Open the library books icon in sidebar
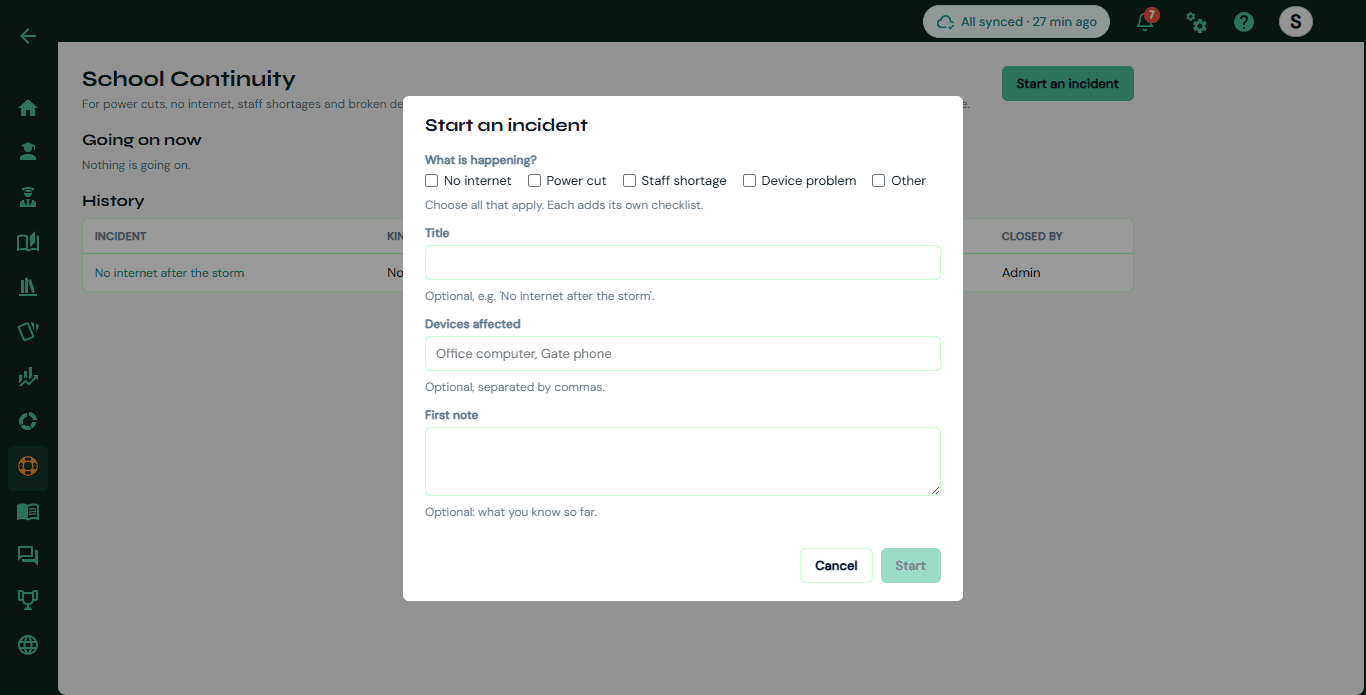This screenshot has width=1366, height=695. click(x=28, y=287)
